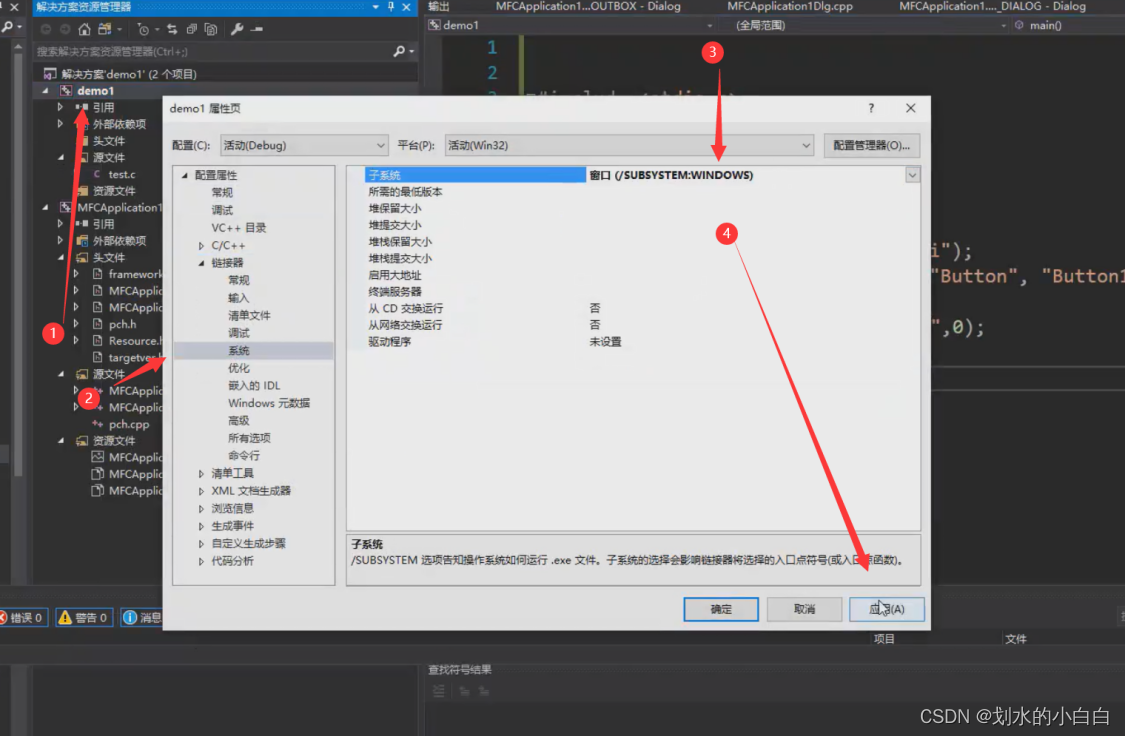Click the Solution Explorer left vertical scrollbar
The height and width of the screenshot is (736, 1125).
(18, 258)
